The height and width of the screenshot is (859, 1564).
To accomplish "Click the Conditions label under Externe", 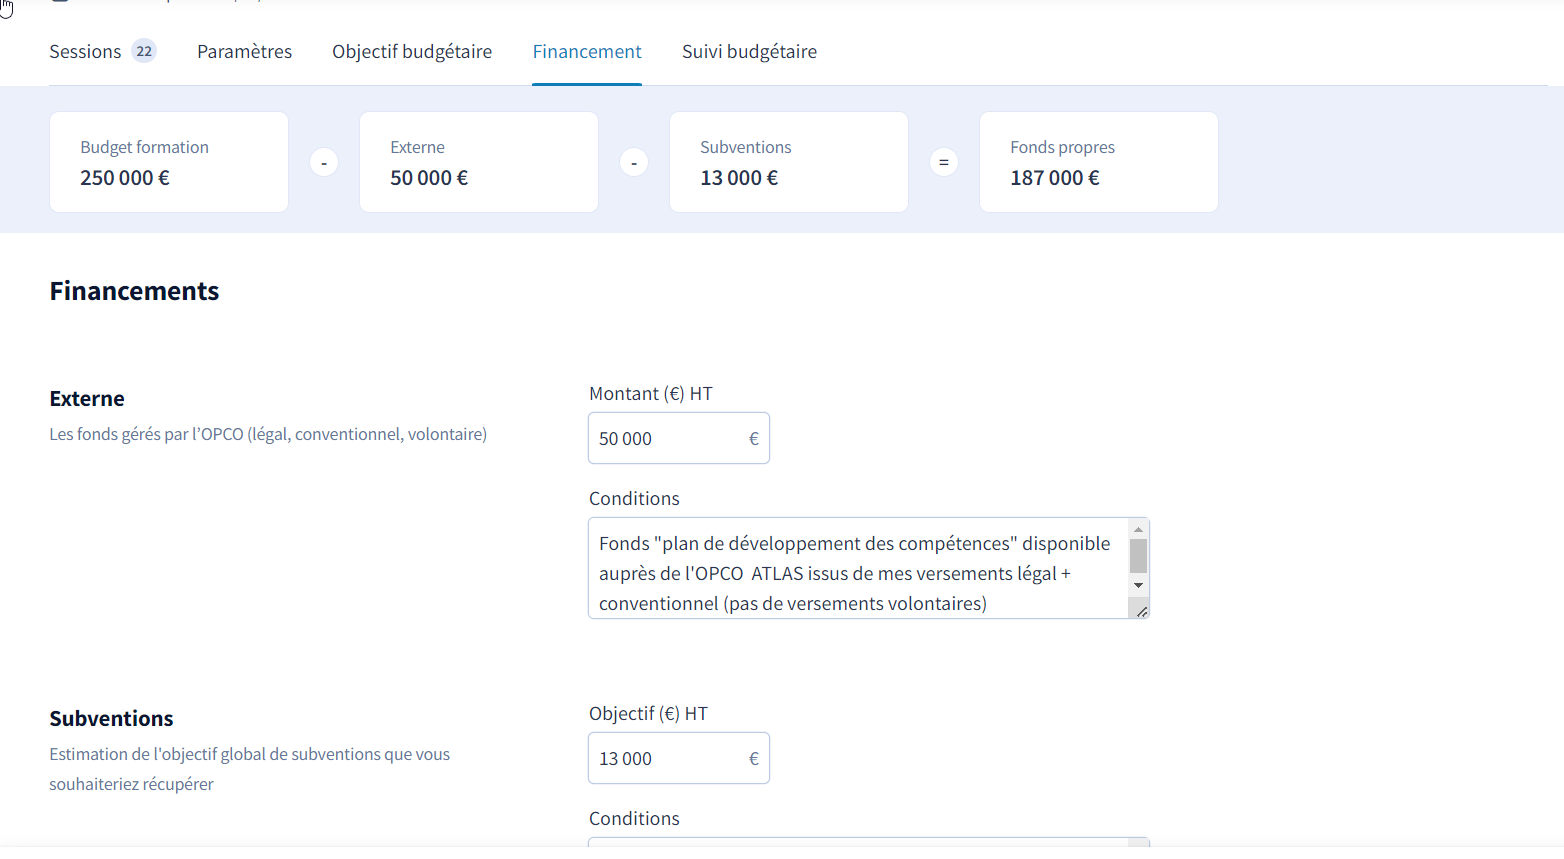I will click(x=634, y=499).
